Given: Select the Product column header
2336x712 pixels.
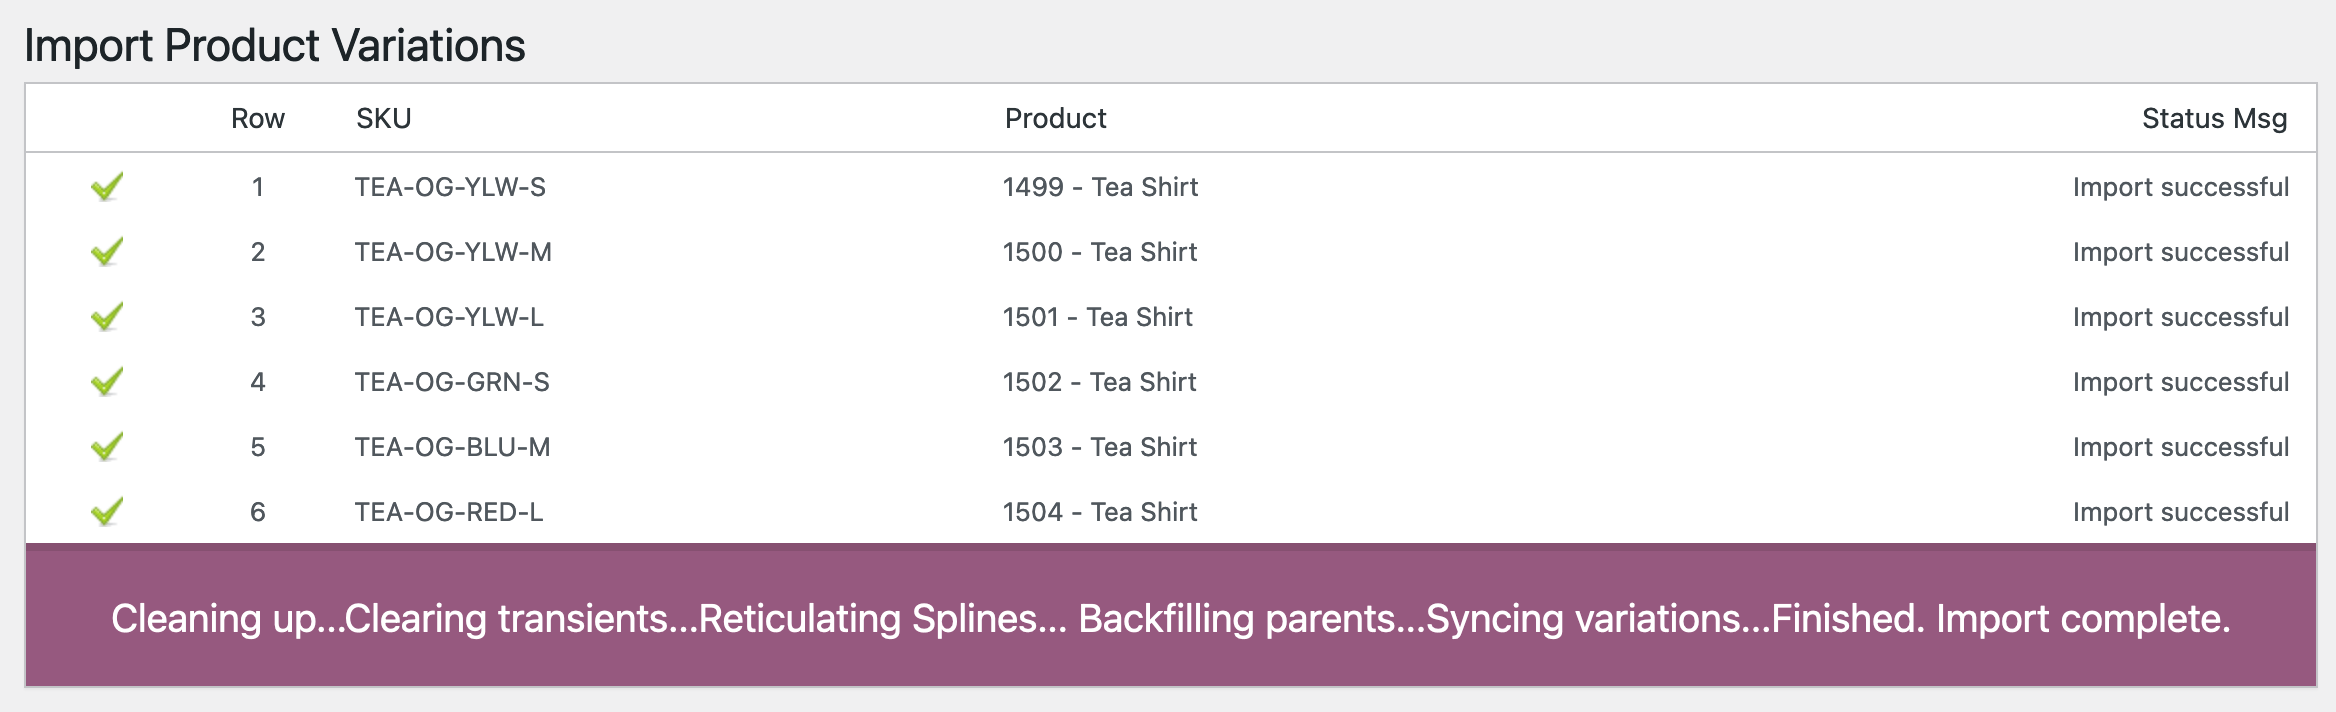Looking at the screenshot, I should 1055,118.
